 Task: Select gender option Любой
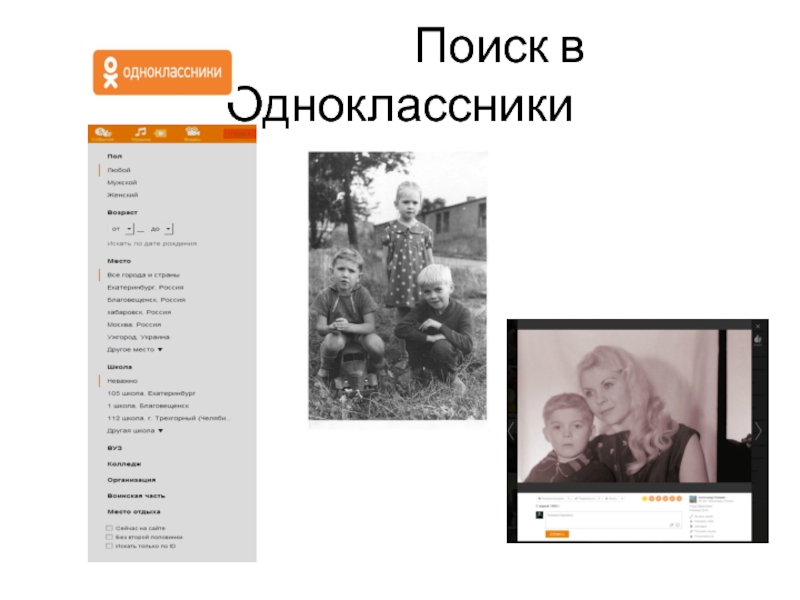click(x=119, y=170)
